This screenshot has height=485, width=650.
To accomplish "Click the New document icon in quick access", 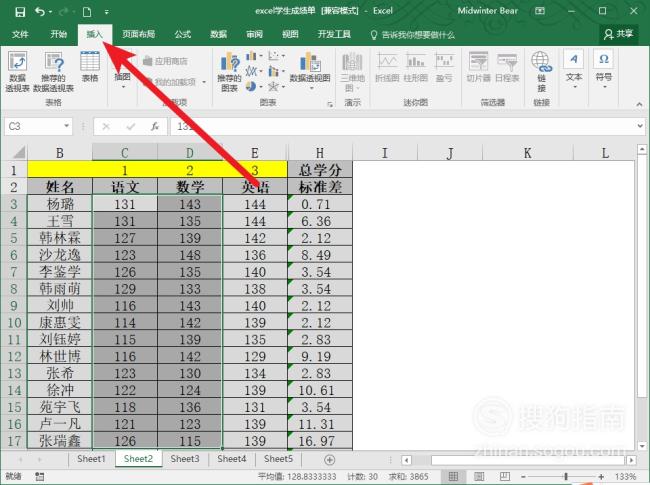I will (87, 12).
